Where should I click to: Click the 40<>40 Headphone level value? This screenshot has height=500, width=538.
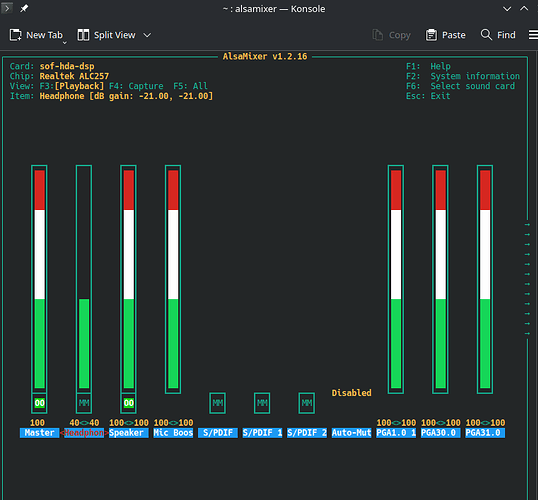coord(84,423)
